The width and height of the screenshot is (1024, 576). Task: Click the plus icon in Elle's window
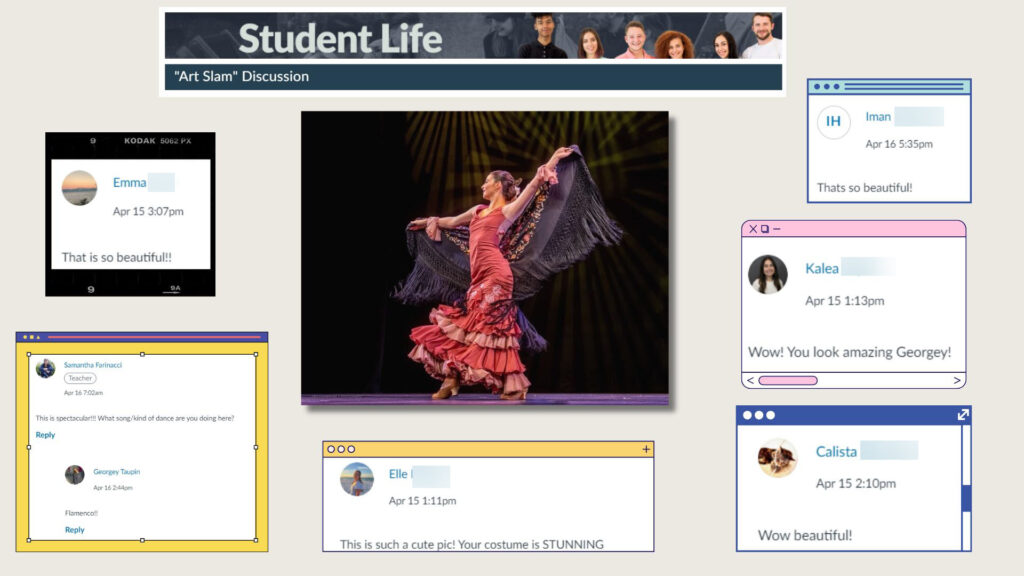tap(645, 450)
